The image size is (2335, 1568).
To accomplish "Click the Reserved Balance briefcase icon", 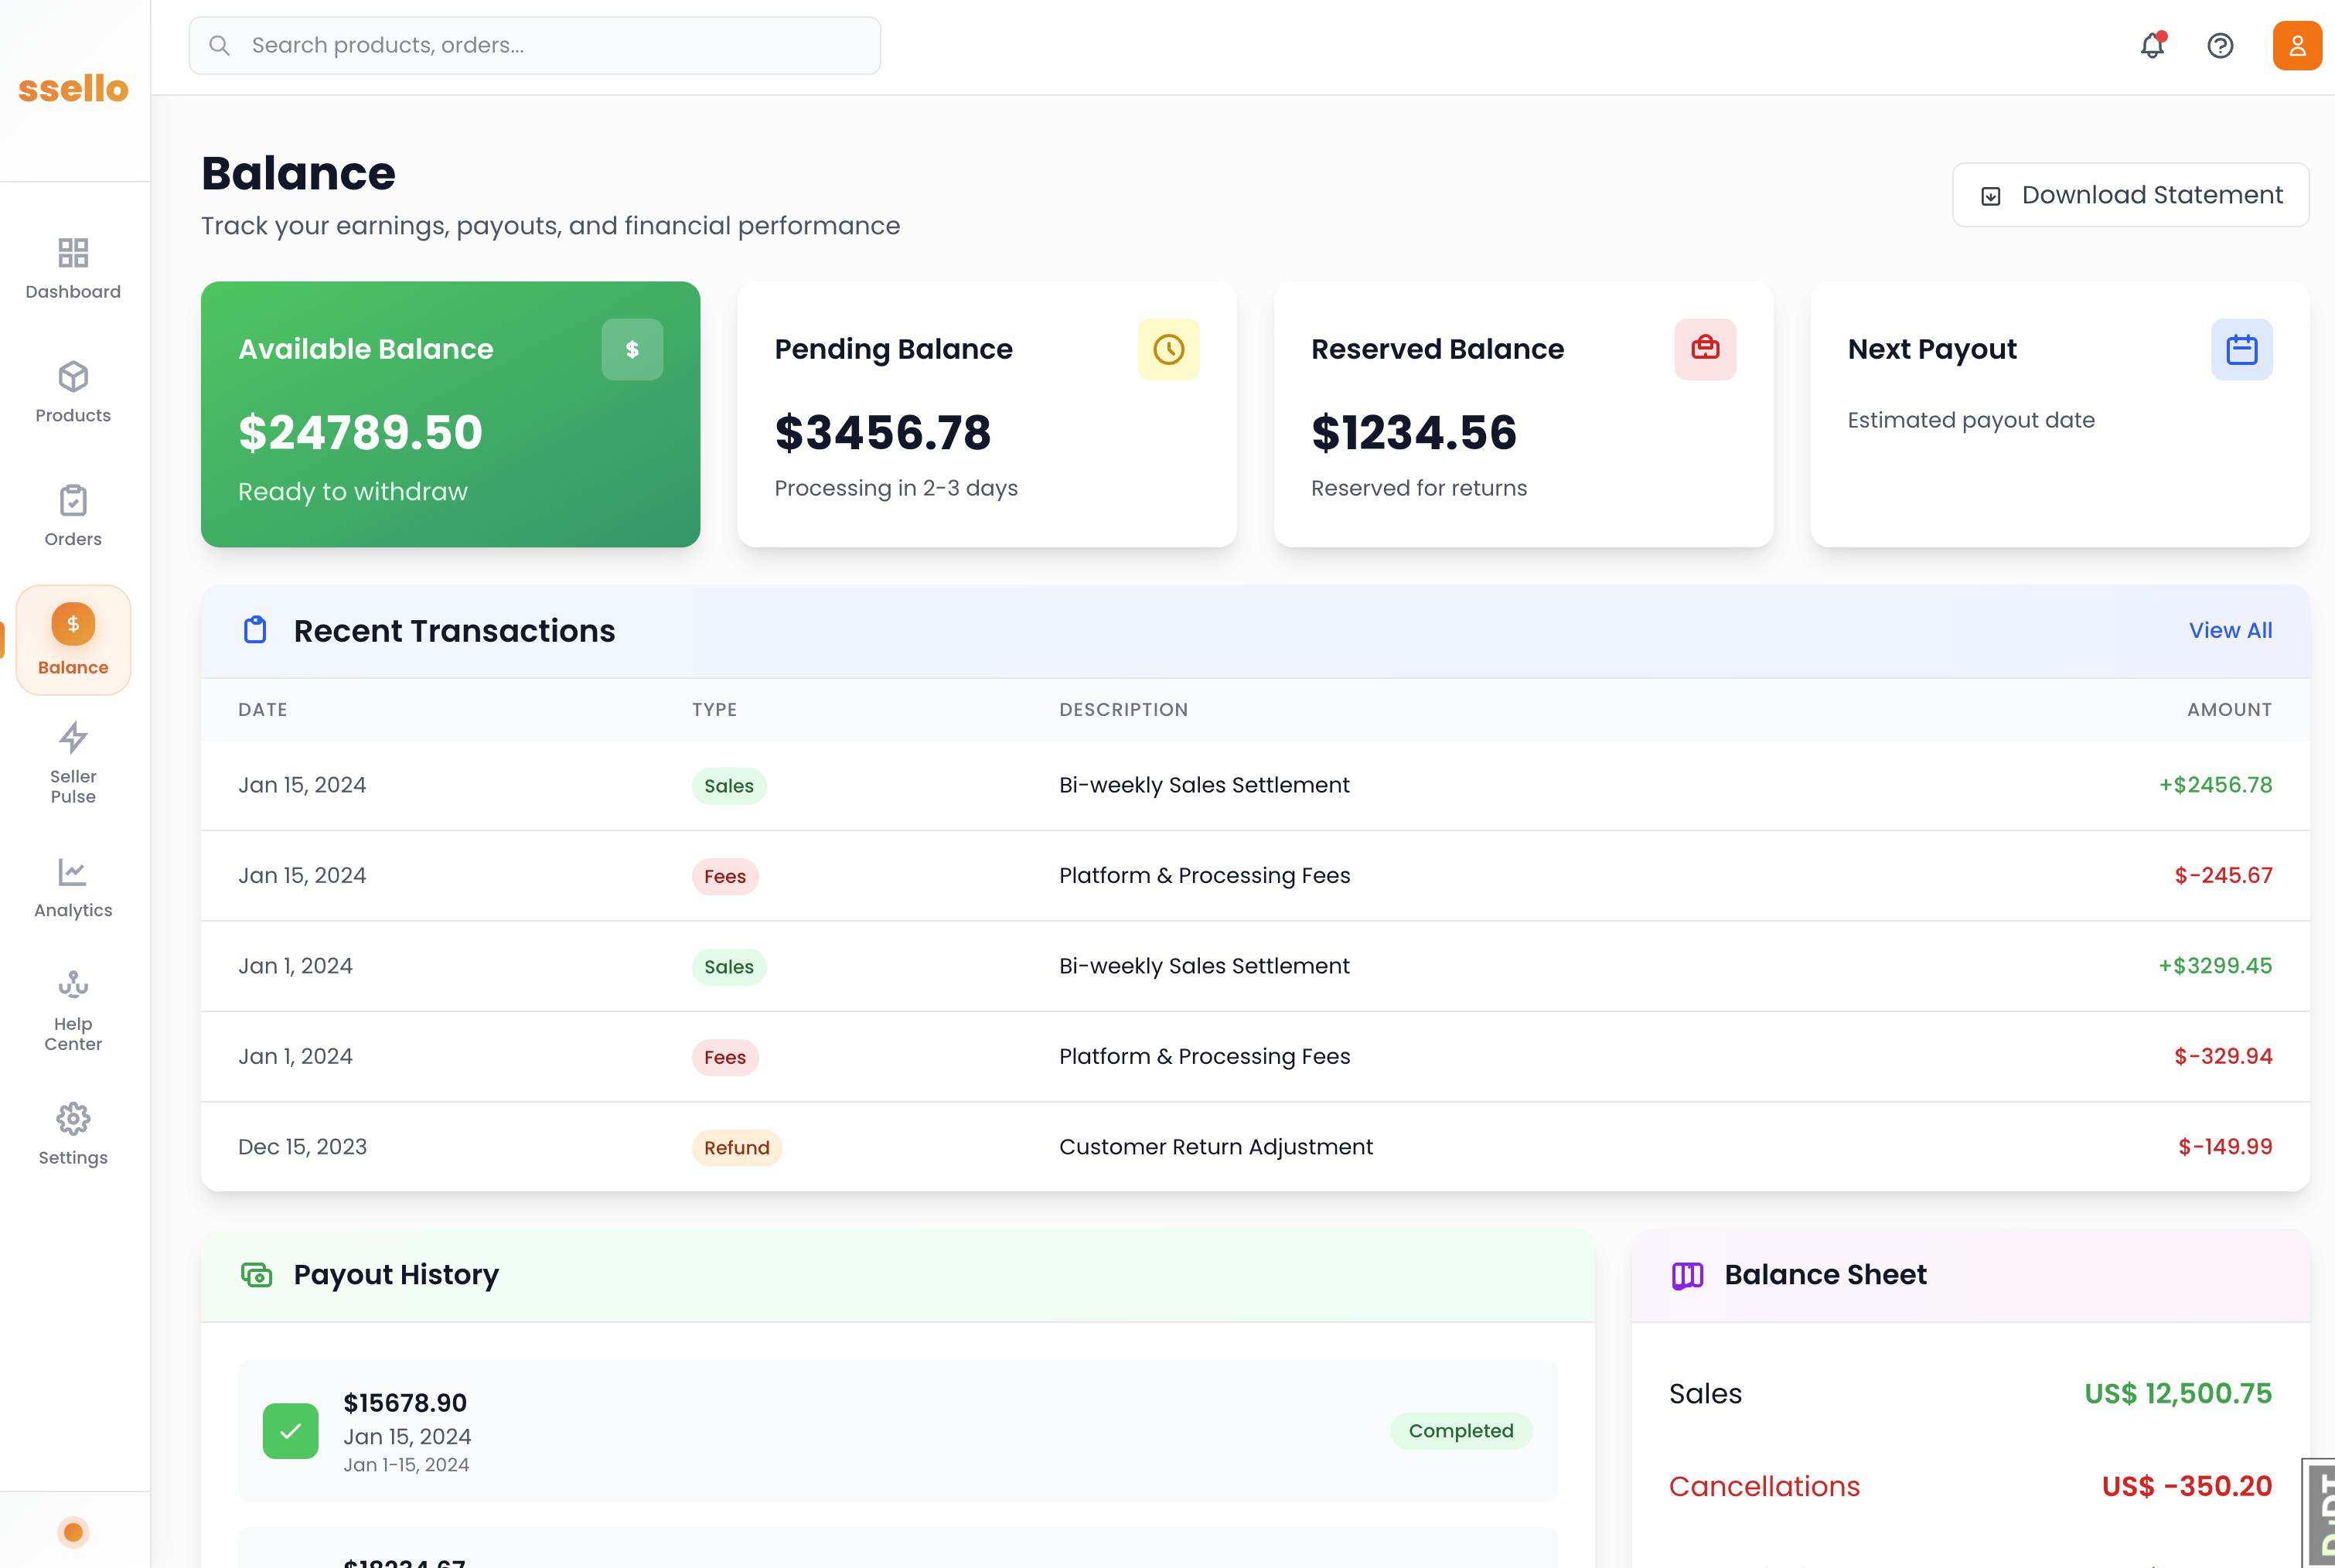I will tap(1705, 349).
